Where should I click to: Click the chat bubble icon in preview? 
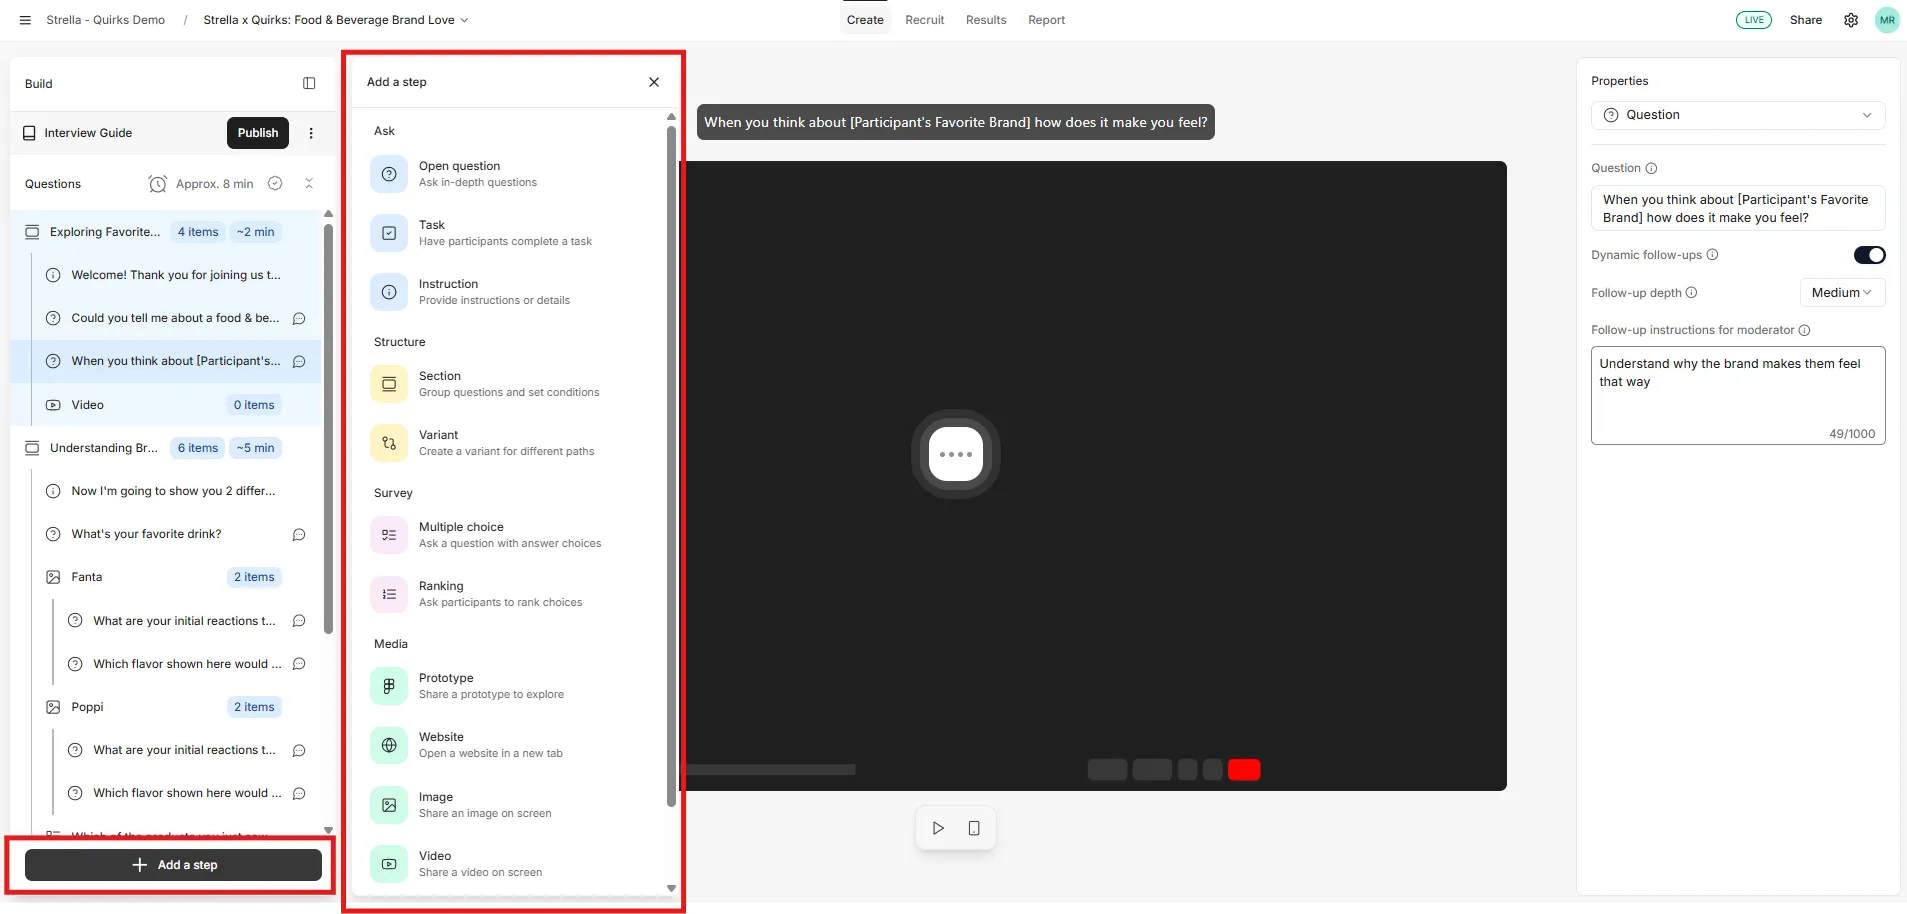click(956, 454)
